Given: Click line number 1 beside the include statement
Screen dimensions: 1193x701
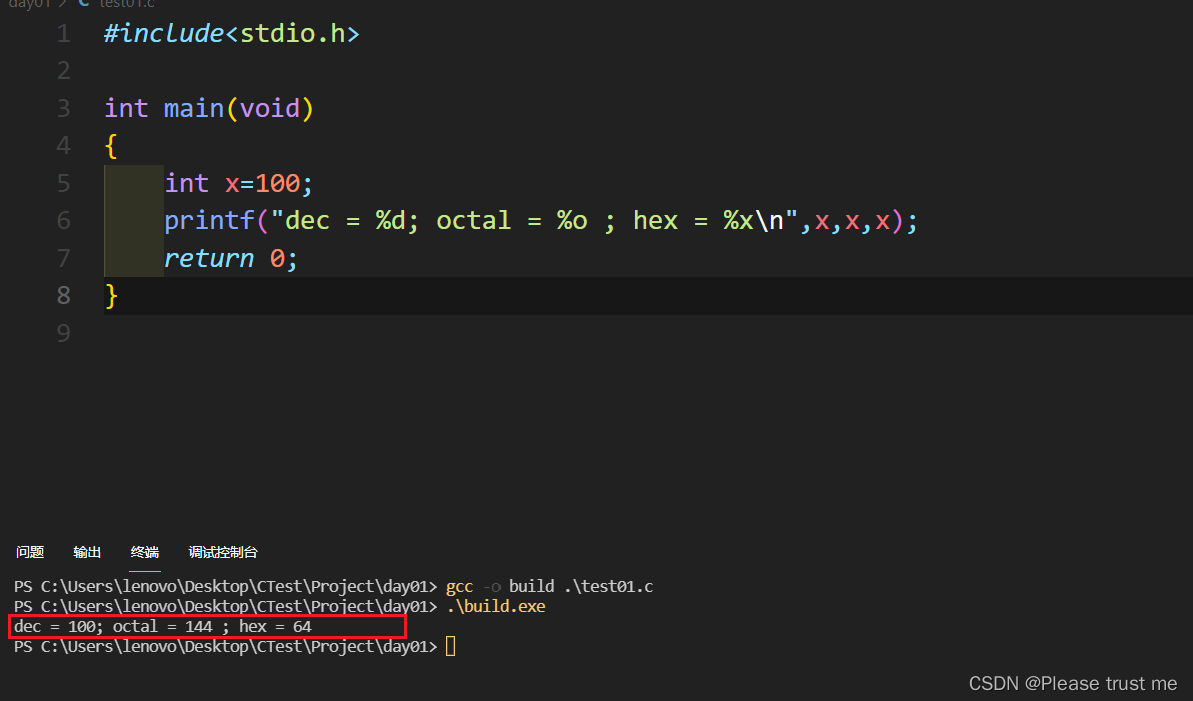Looking at the screenshot, I should pyautogui.click(x=63, y=33).
